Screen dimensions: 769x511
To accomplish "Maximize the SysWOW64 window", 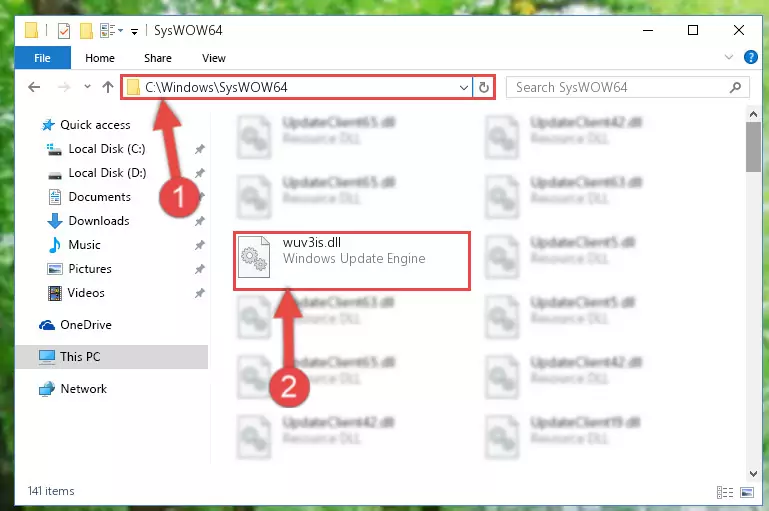I will pos(693,30).
